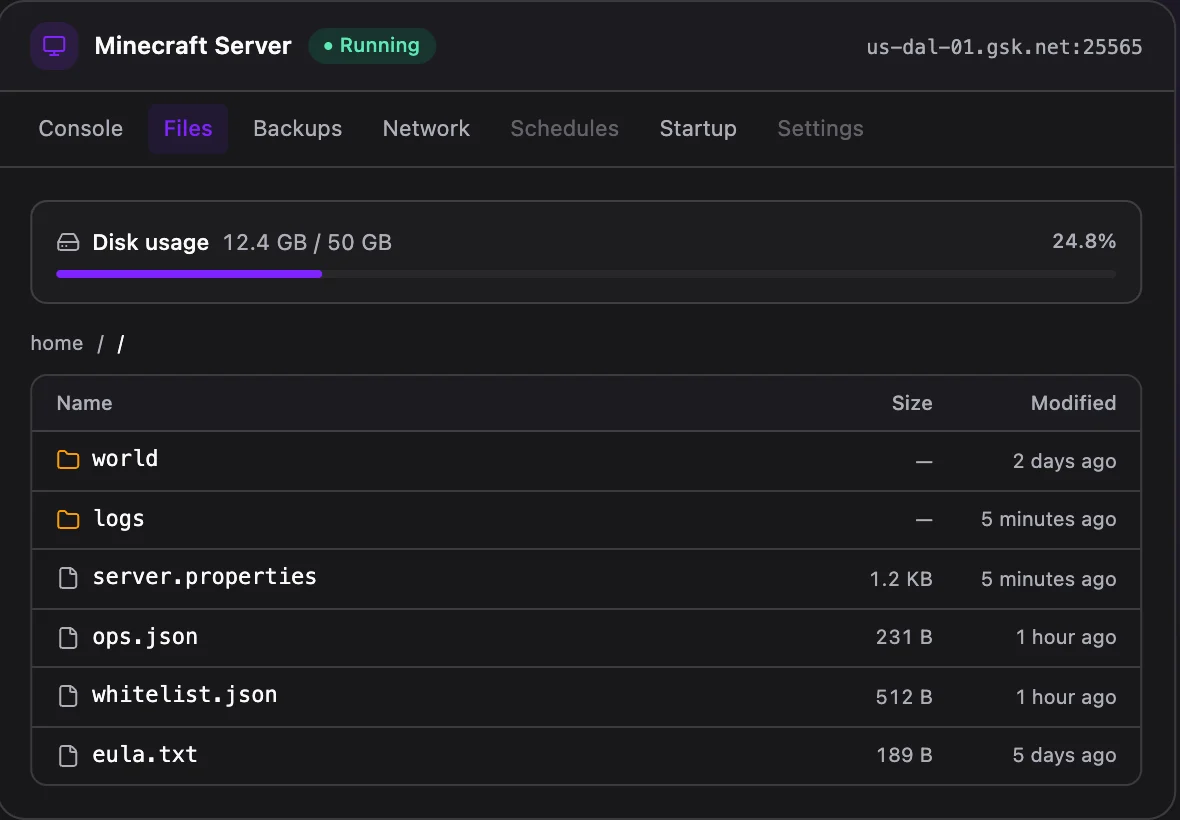Click the server address us-dal-01.gsk.net:25565
Image resolution: width=1180 pixels, height=820 pixels.
(x=1004, y=47)
